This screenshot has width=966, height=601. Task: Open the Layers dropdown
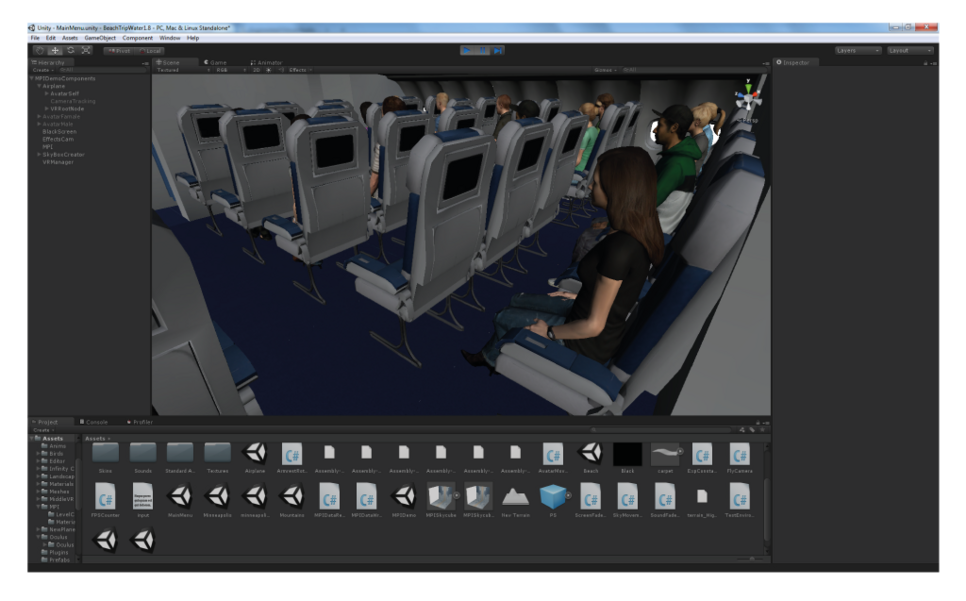[858, 50]
